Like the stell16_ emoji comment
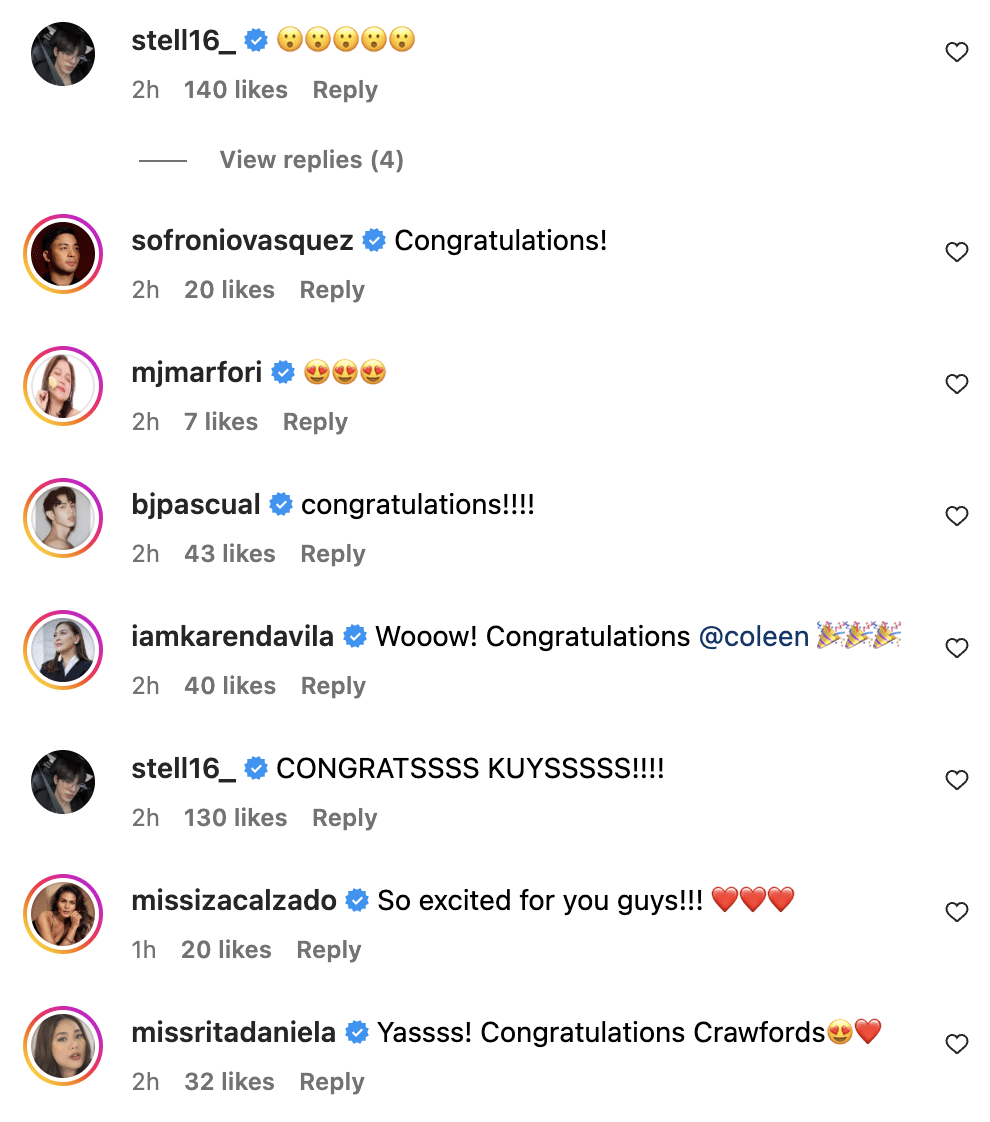 point(957,52)
